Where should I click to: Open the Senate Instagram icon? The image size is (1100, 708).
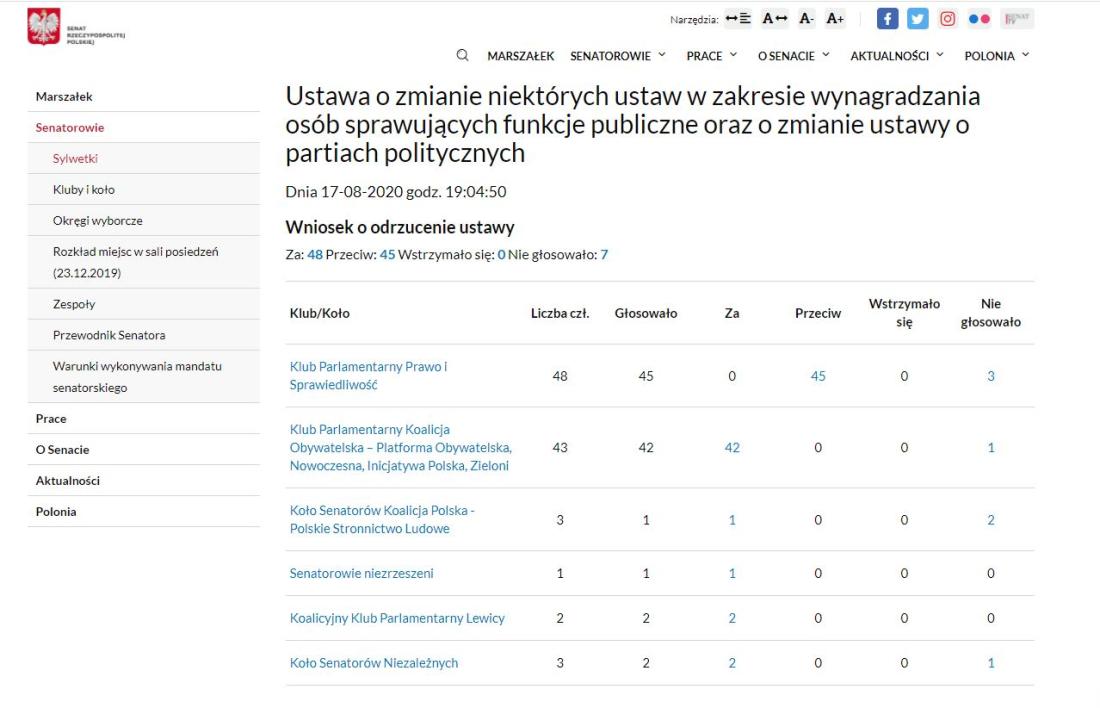pyautogui.click(x=948, y=19)
